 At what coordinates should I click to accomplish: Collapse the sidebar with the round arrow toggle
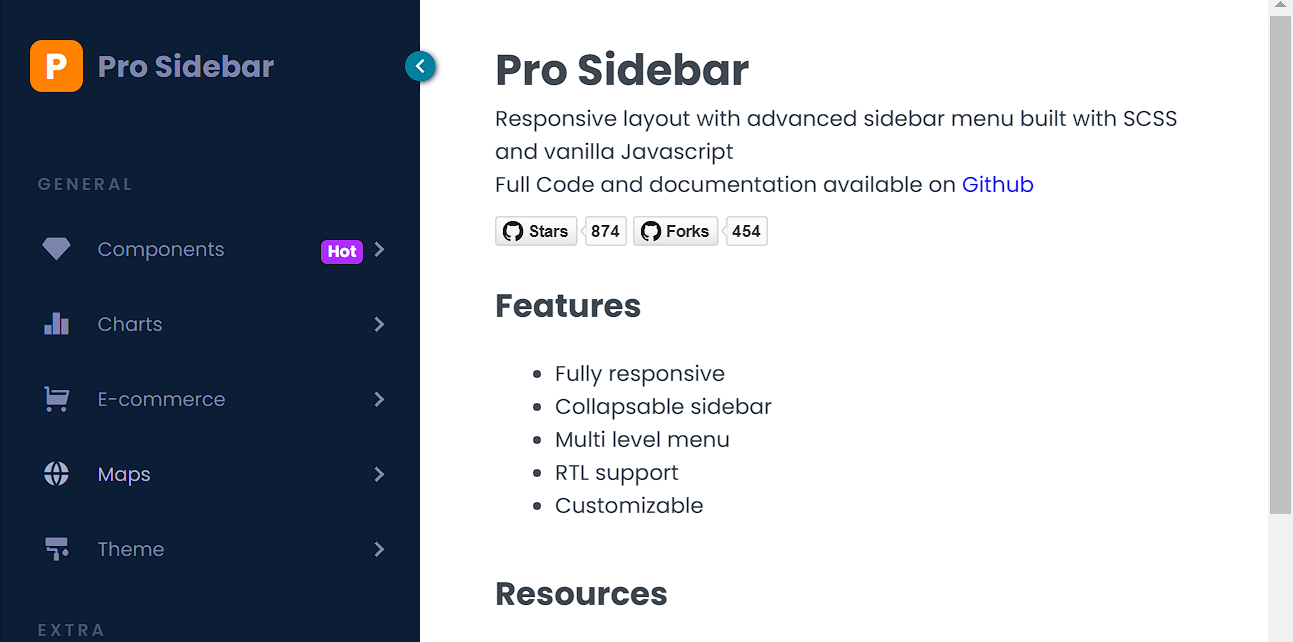tap(420, 66)
